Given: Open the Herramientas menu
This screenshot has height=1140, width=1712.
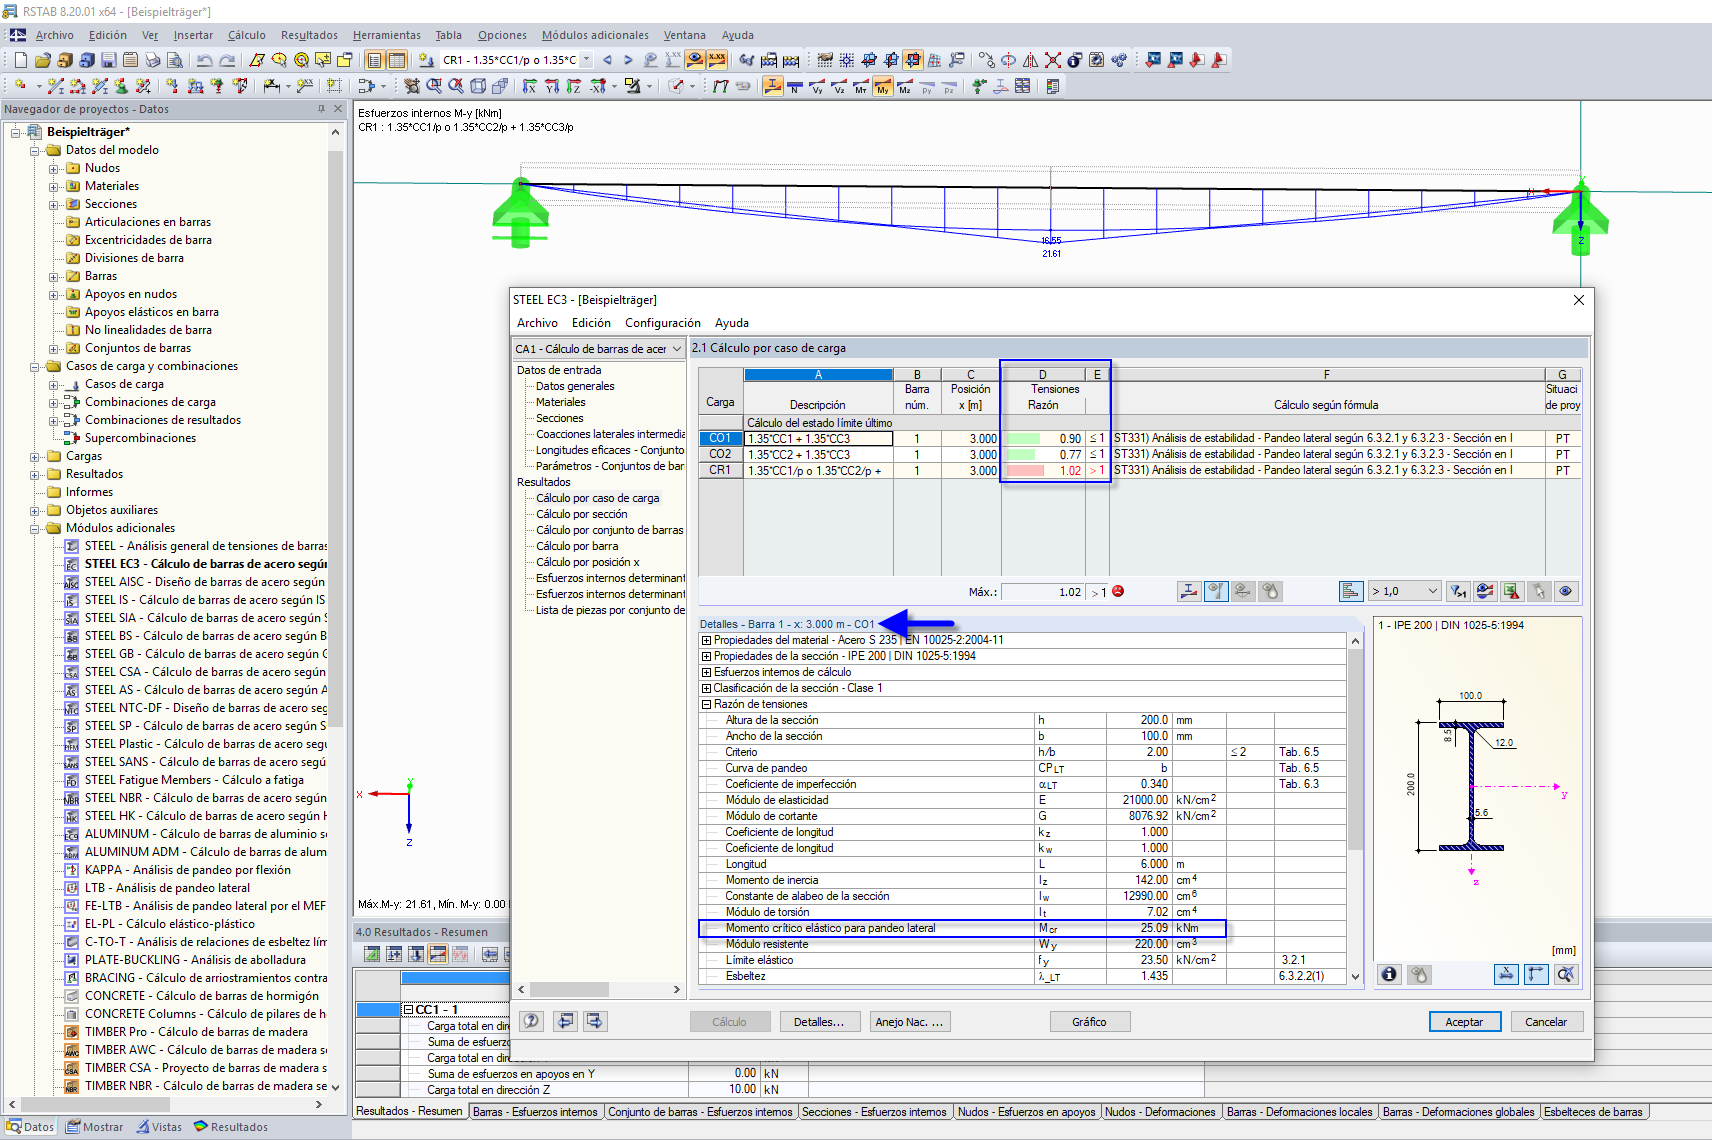Looking at the screenshot, I should coord(386,35).
